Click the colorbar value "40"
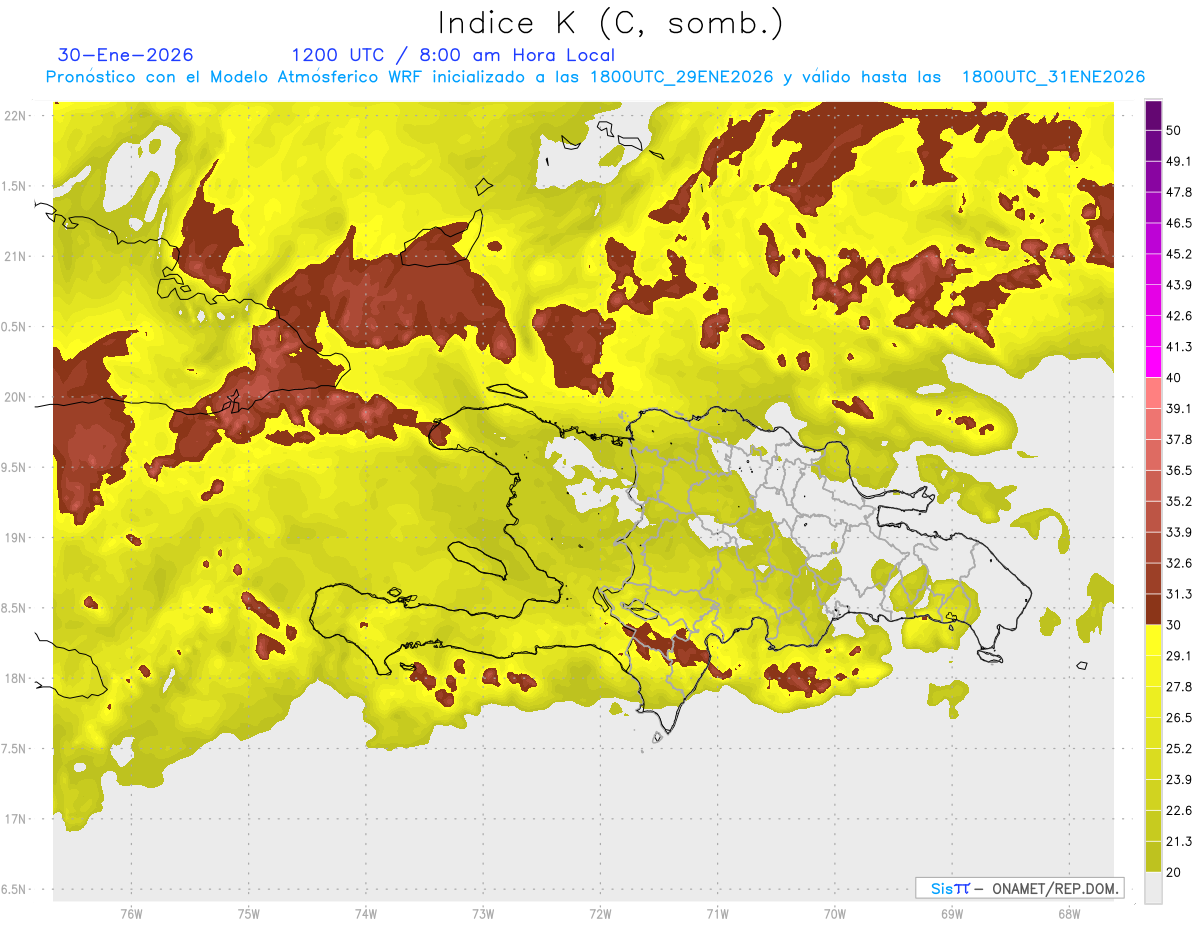Screen dimensions: 1200x927 [x=1174, y=378]
